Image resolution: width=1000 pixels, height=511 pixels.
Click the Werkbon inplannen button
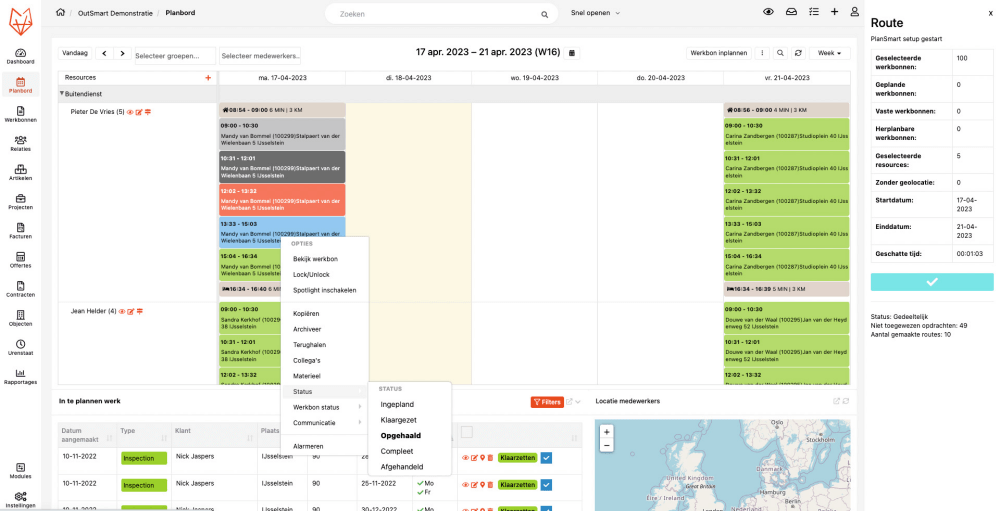point(718,53)
